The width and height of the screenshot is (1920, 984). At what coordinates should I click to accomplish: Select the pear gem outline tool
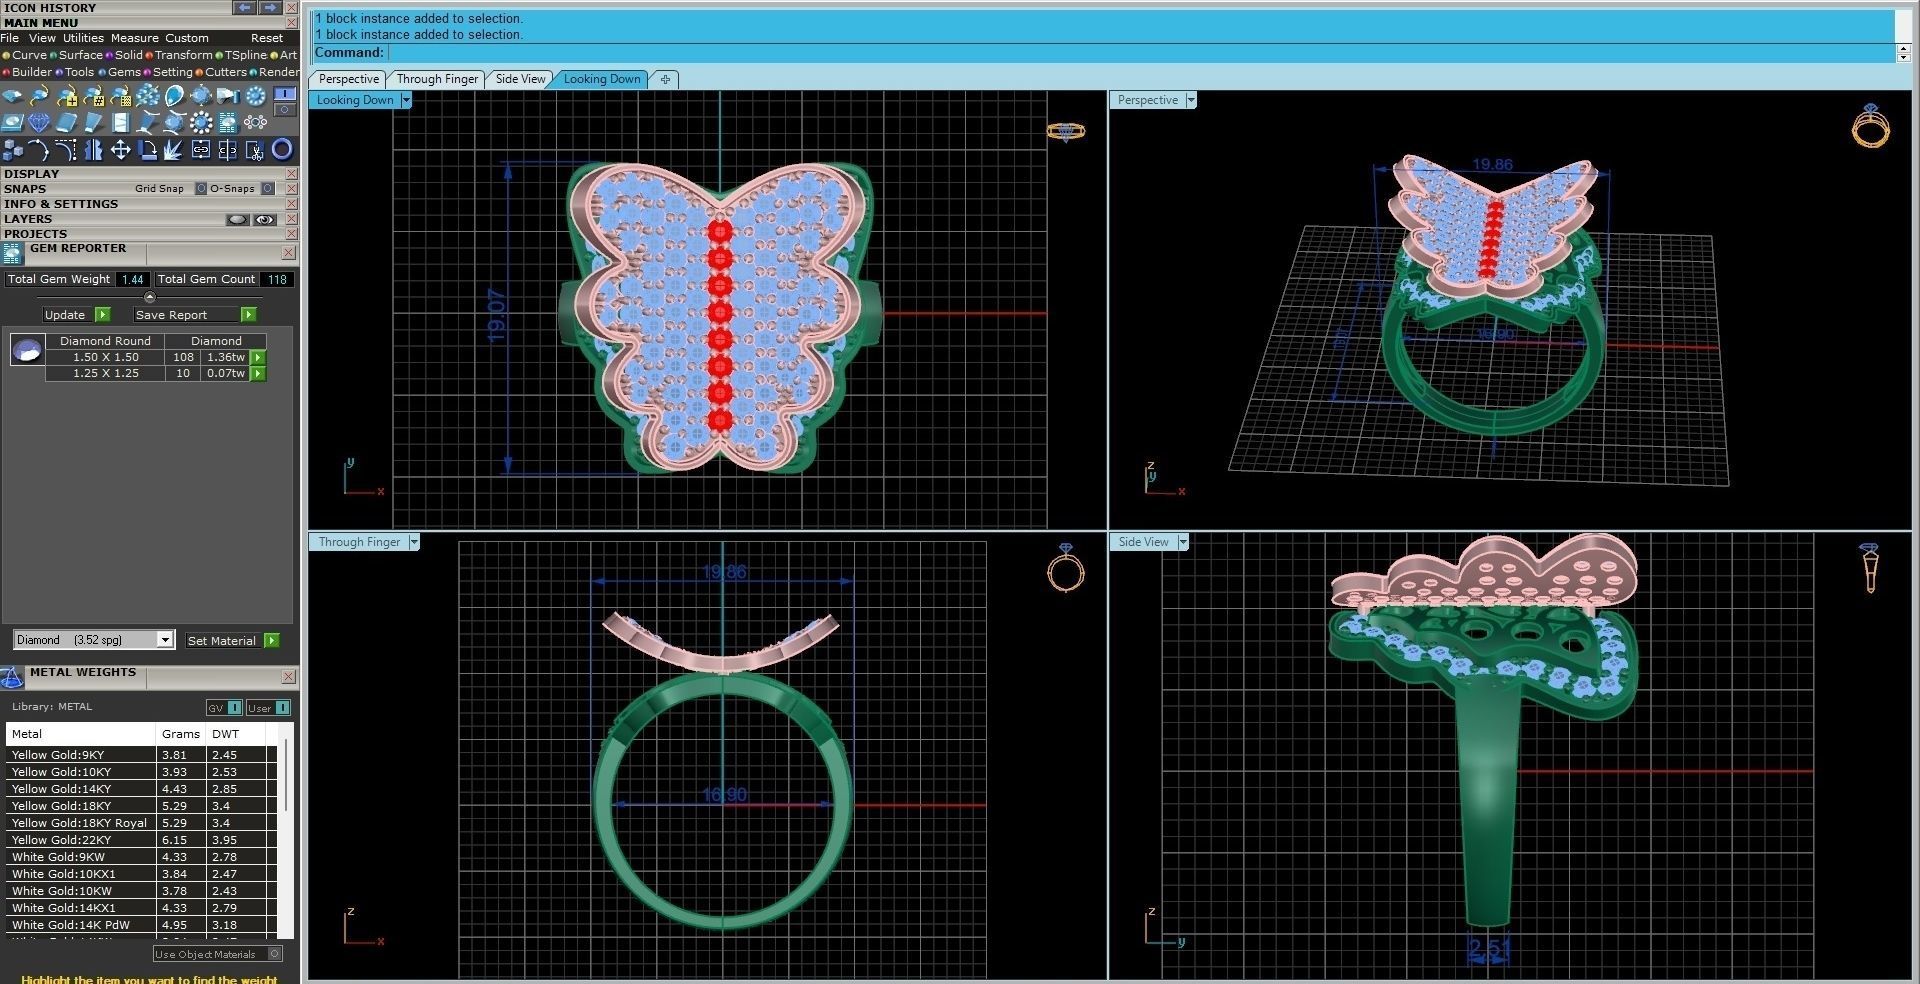(174, 96)
